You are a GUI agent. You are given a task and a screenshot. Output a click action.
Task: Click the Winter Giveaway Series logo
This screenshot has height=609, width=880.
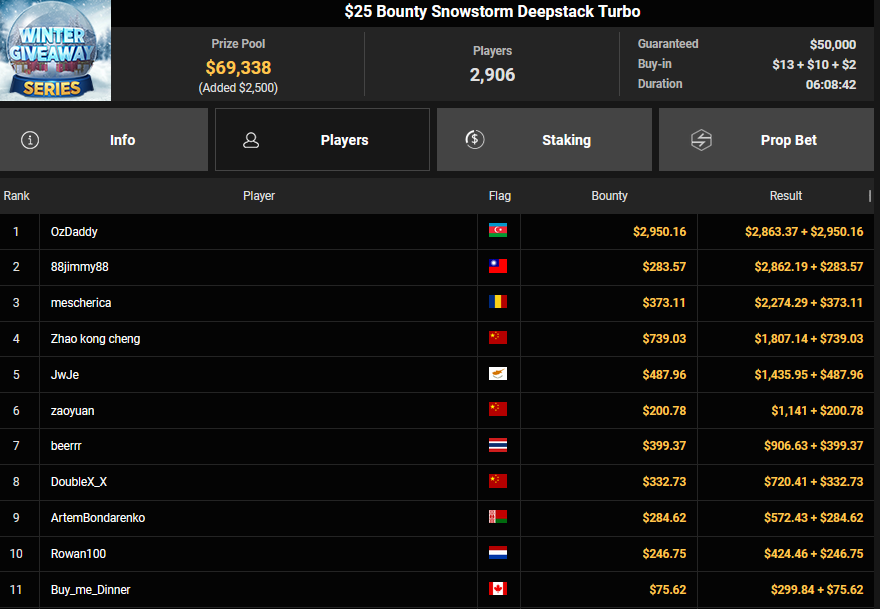pyautogui.click(x=56, y=52)
